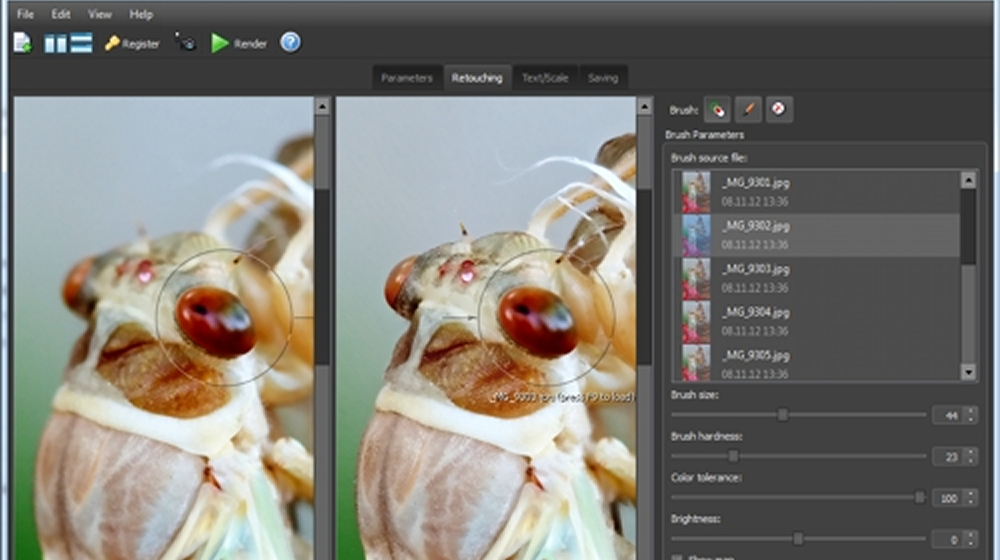1000x560 pixels.
Task: Start rendering with the green Render button
Action: 239,43
